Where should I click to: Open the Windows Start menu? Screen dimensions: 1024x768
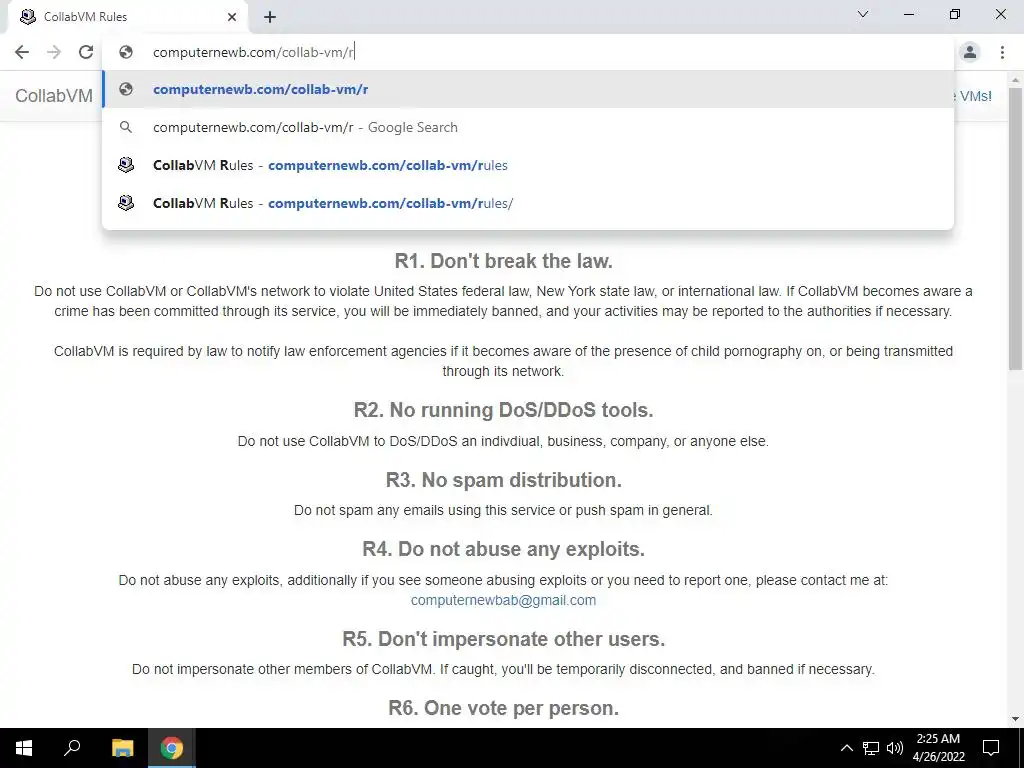pos(24,748)
